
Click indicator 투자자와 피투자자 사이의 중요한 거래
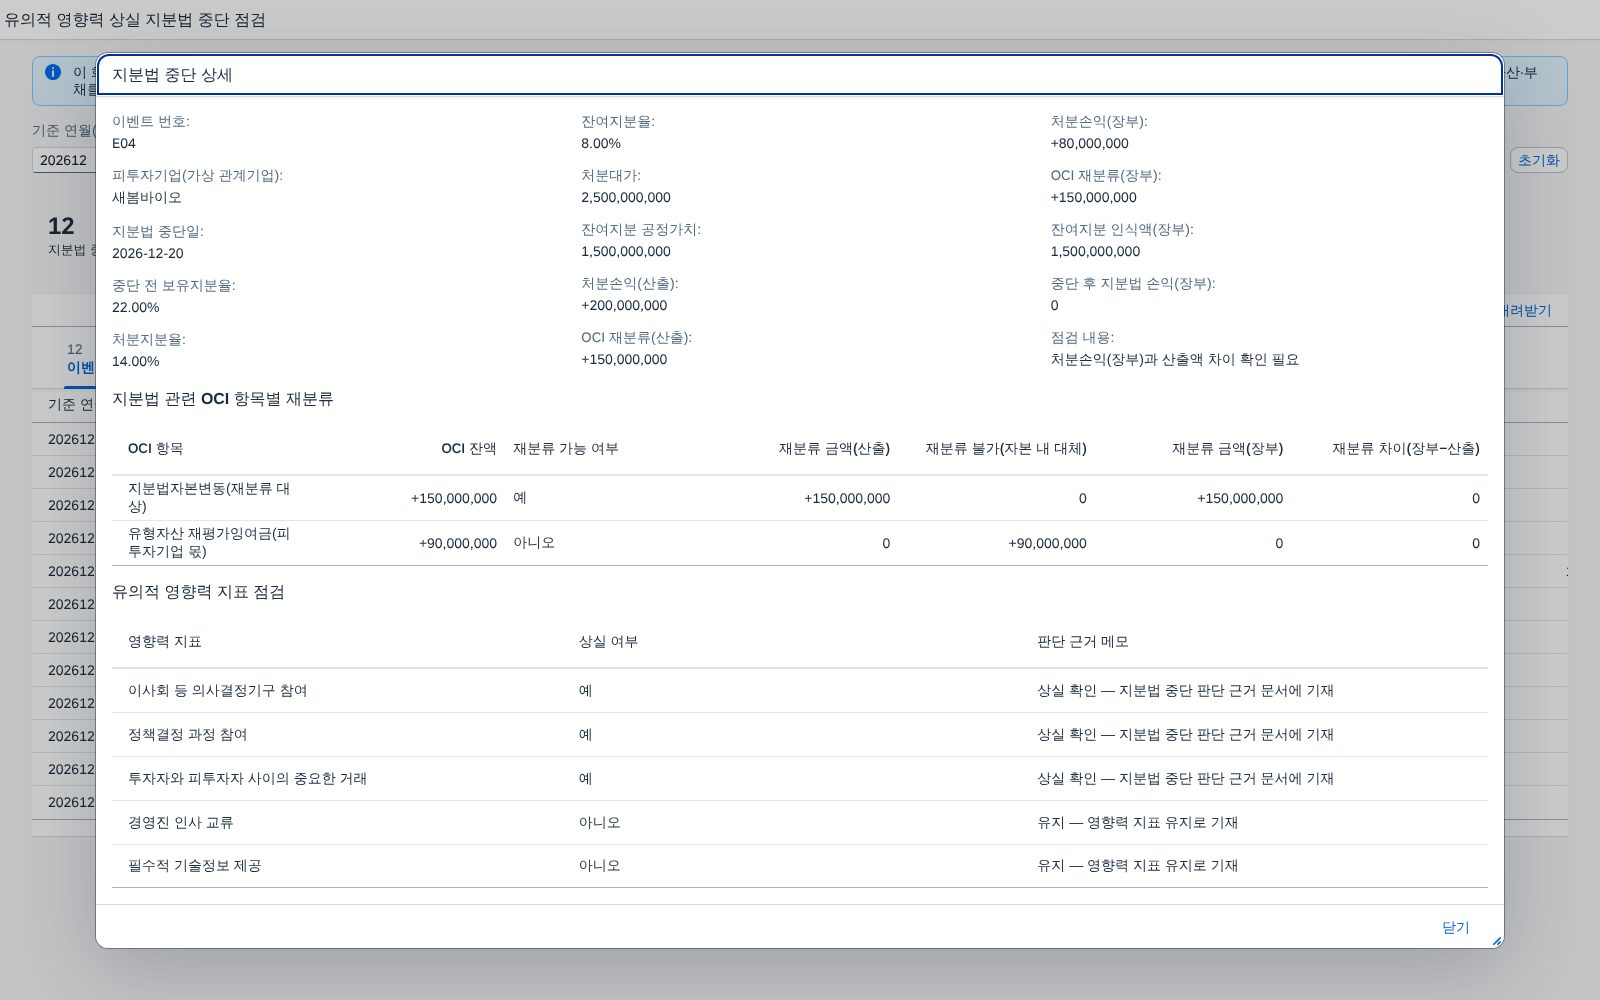click(247, 778)
